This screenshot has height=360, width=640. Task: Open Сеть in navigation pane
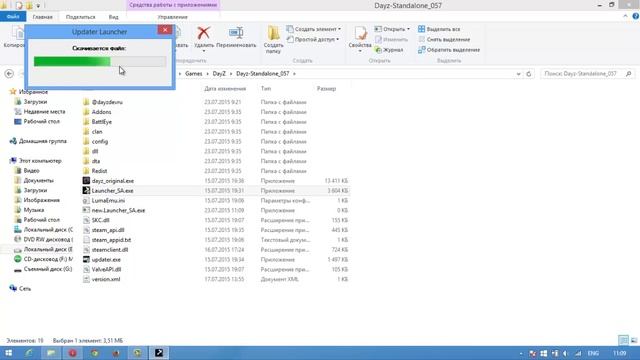tap(24, 289)
